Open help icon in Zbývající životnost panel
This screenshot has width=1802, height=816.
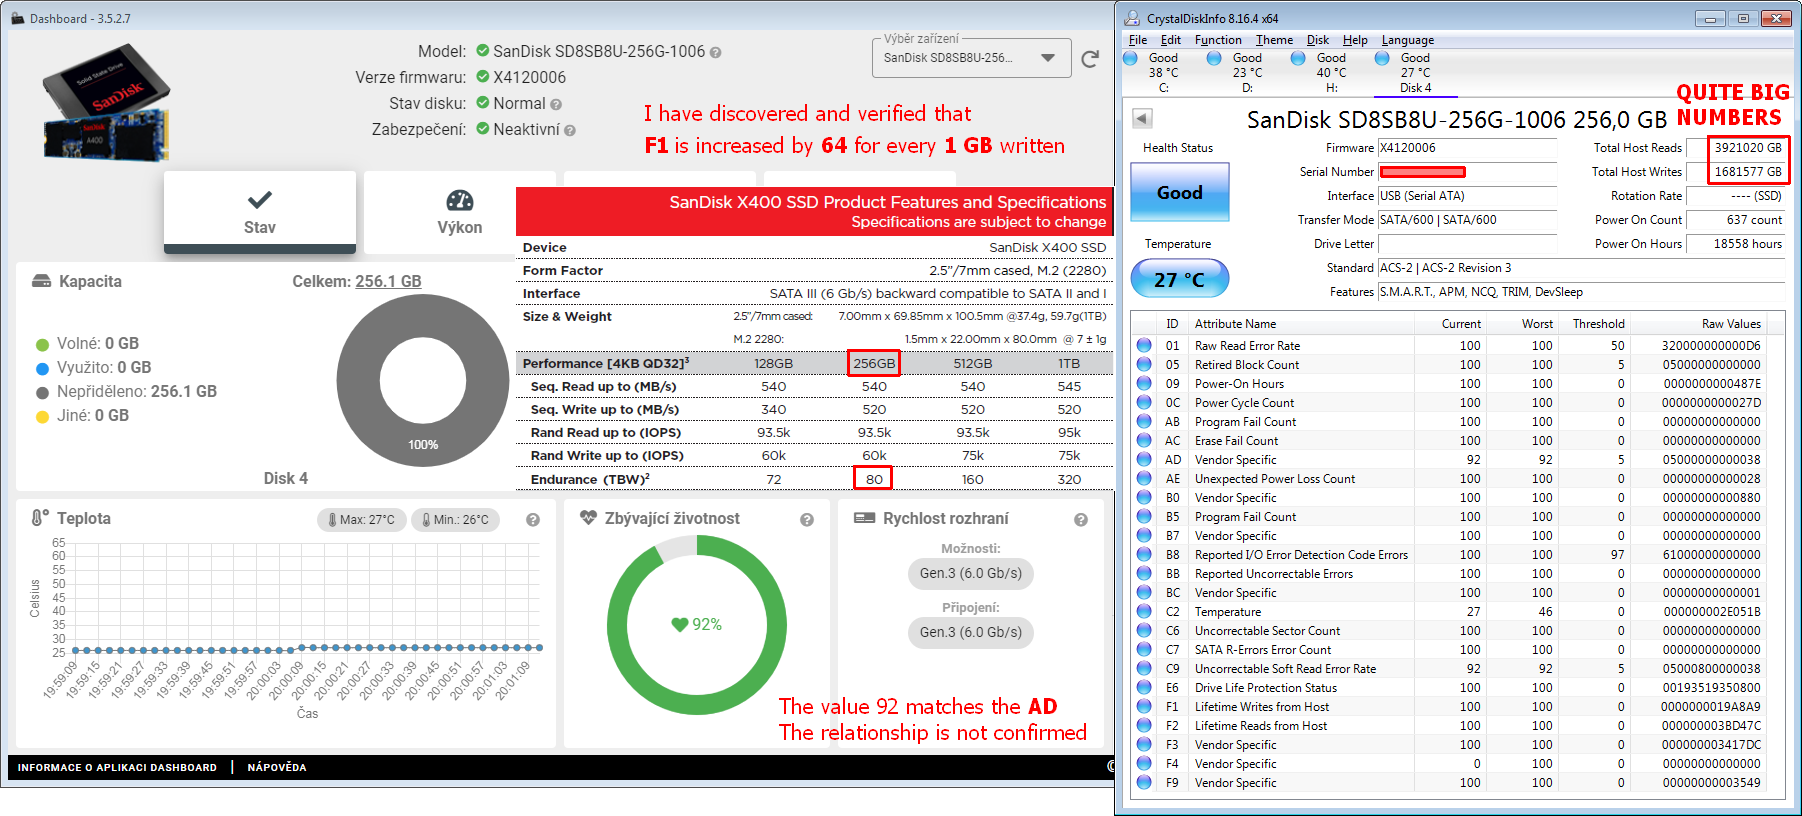coord(807,520)
